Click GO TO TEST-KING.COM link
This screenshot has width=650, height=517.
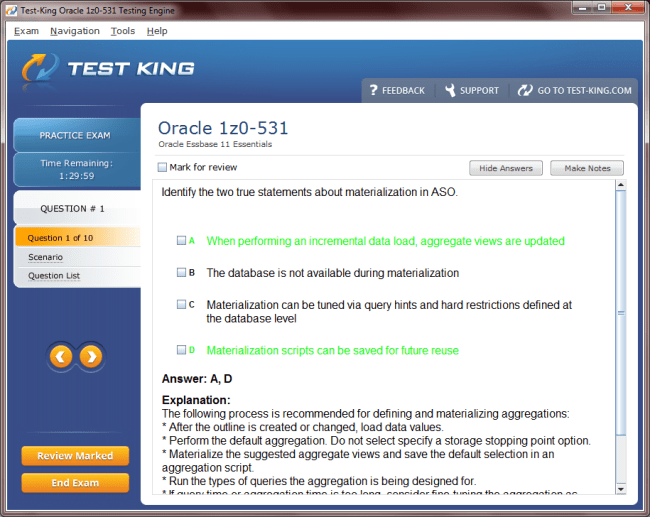[585, 90]
